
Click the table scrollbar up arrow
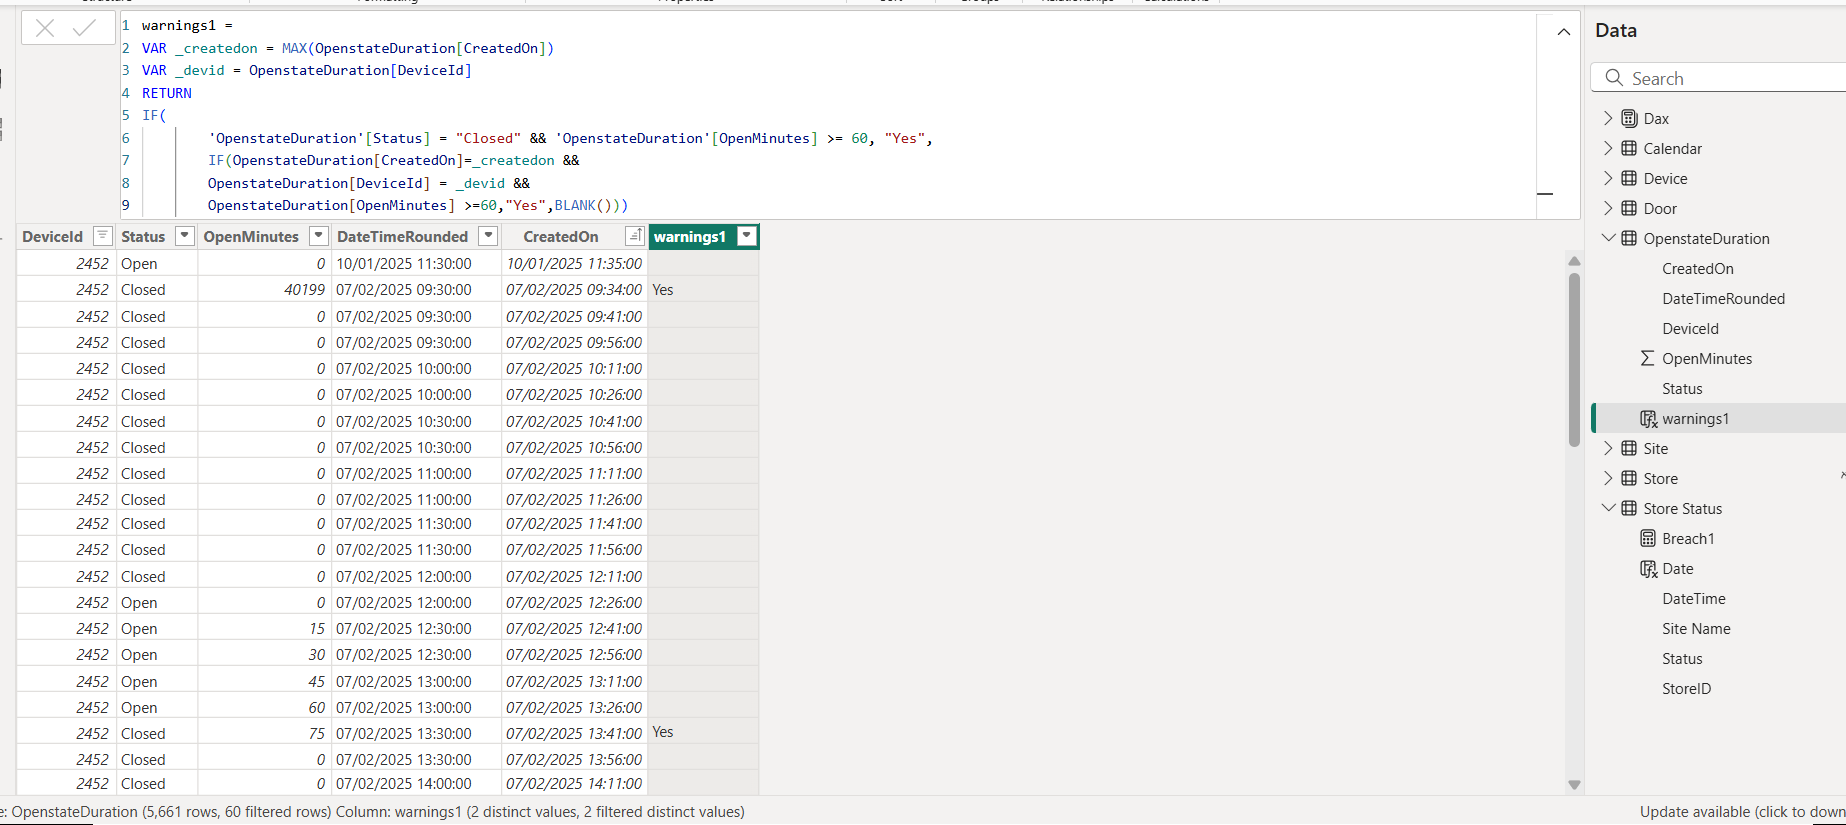pyautogui.click(x=1574, y=261)
